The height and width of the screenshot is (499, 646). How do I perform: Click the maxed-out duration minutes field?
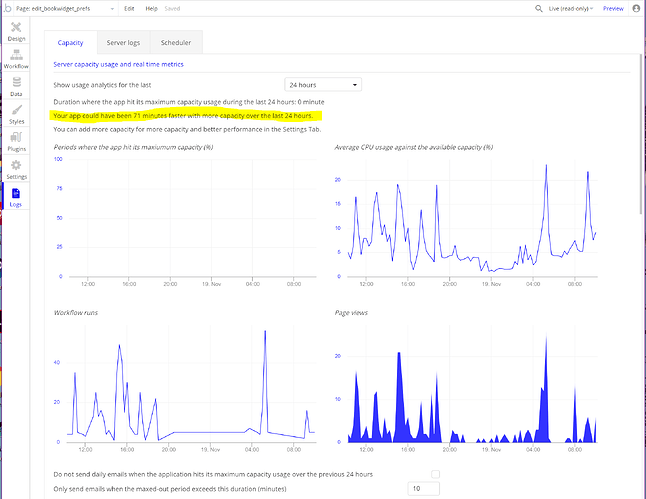[424, 489]
